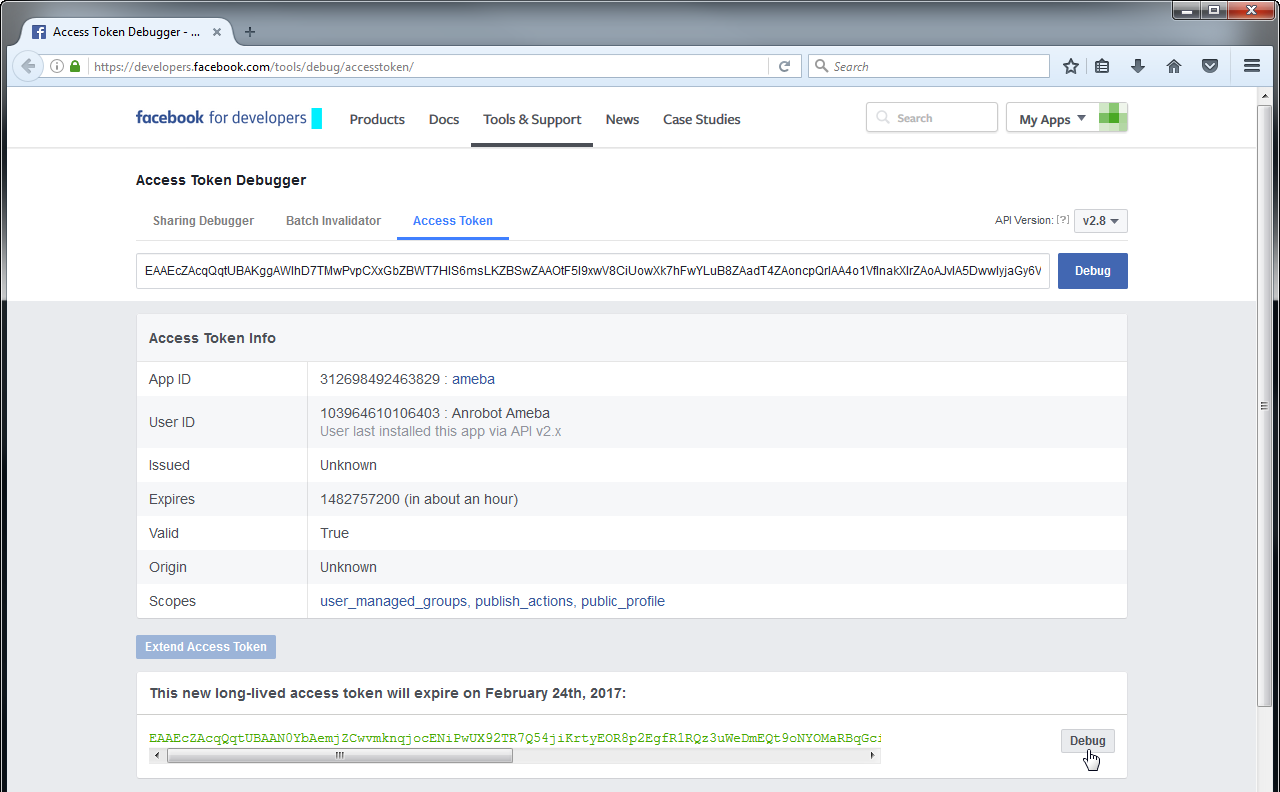Open the News menu item

coord(622,119)
